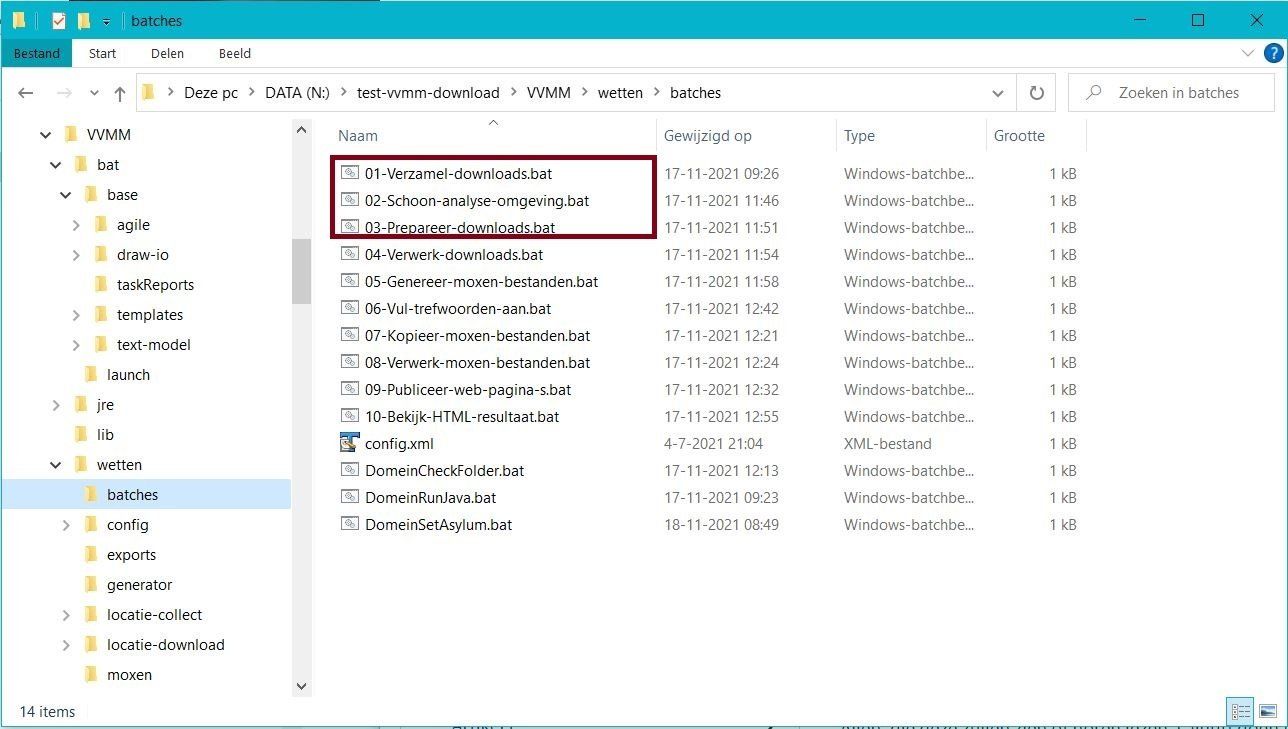This screenshot has height=729, width=1288.
Task: Select the moxen folder in tree
Action: (x=129, y=674)
